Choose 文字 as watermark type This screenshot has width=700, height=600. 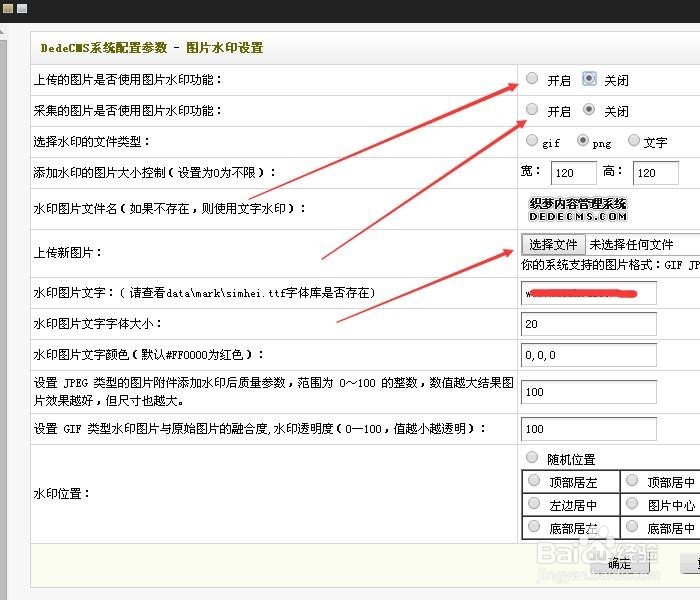click(633, 140)
